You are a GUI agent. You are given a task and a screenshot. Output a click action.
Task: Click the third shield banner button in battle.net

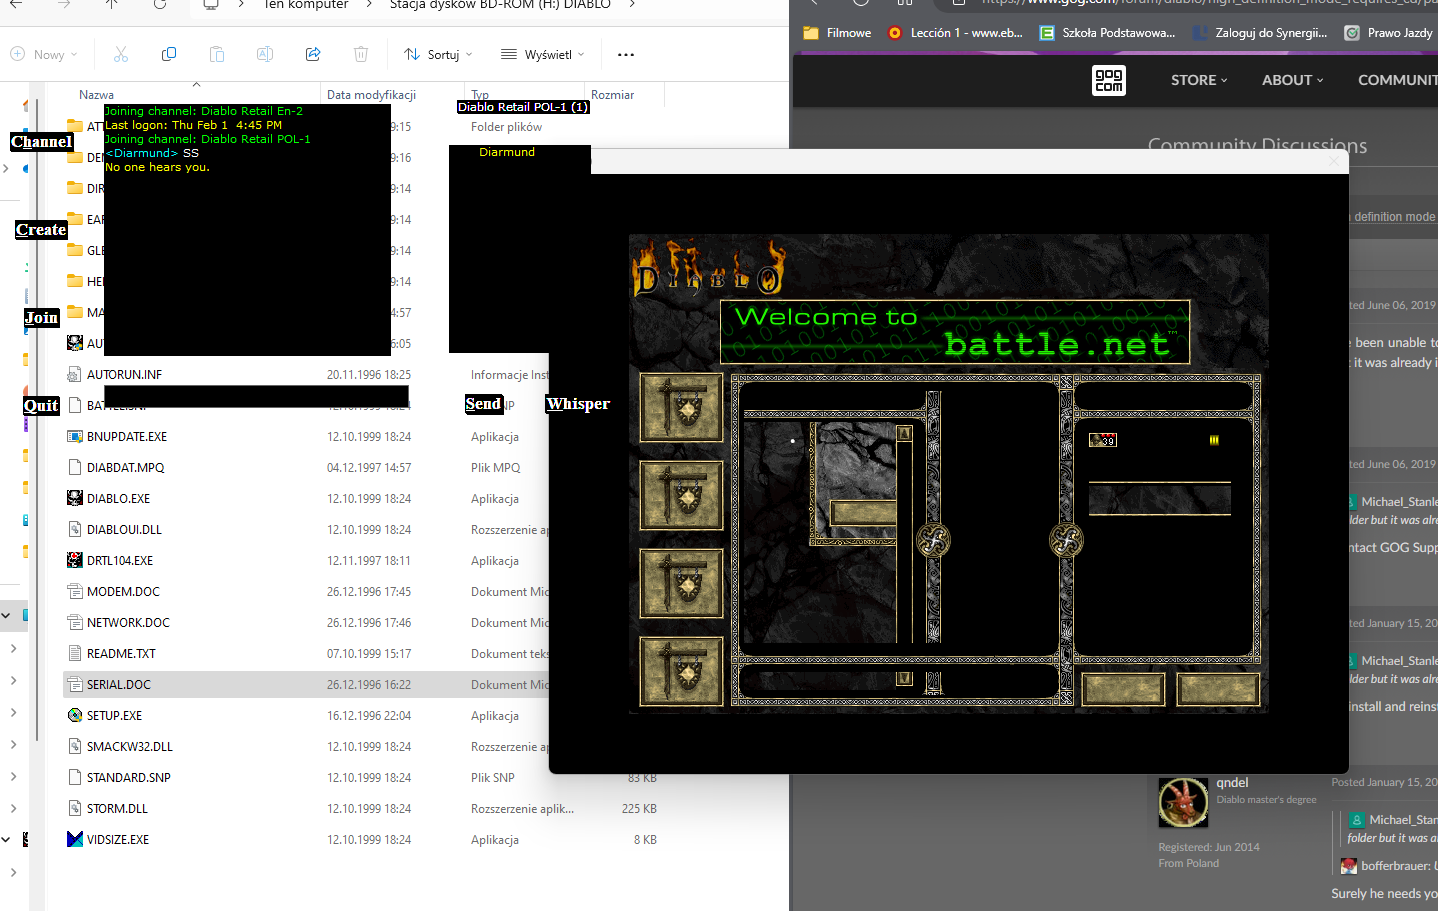click(682, 584)
